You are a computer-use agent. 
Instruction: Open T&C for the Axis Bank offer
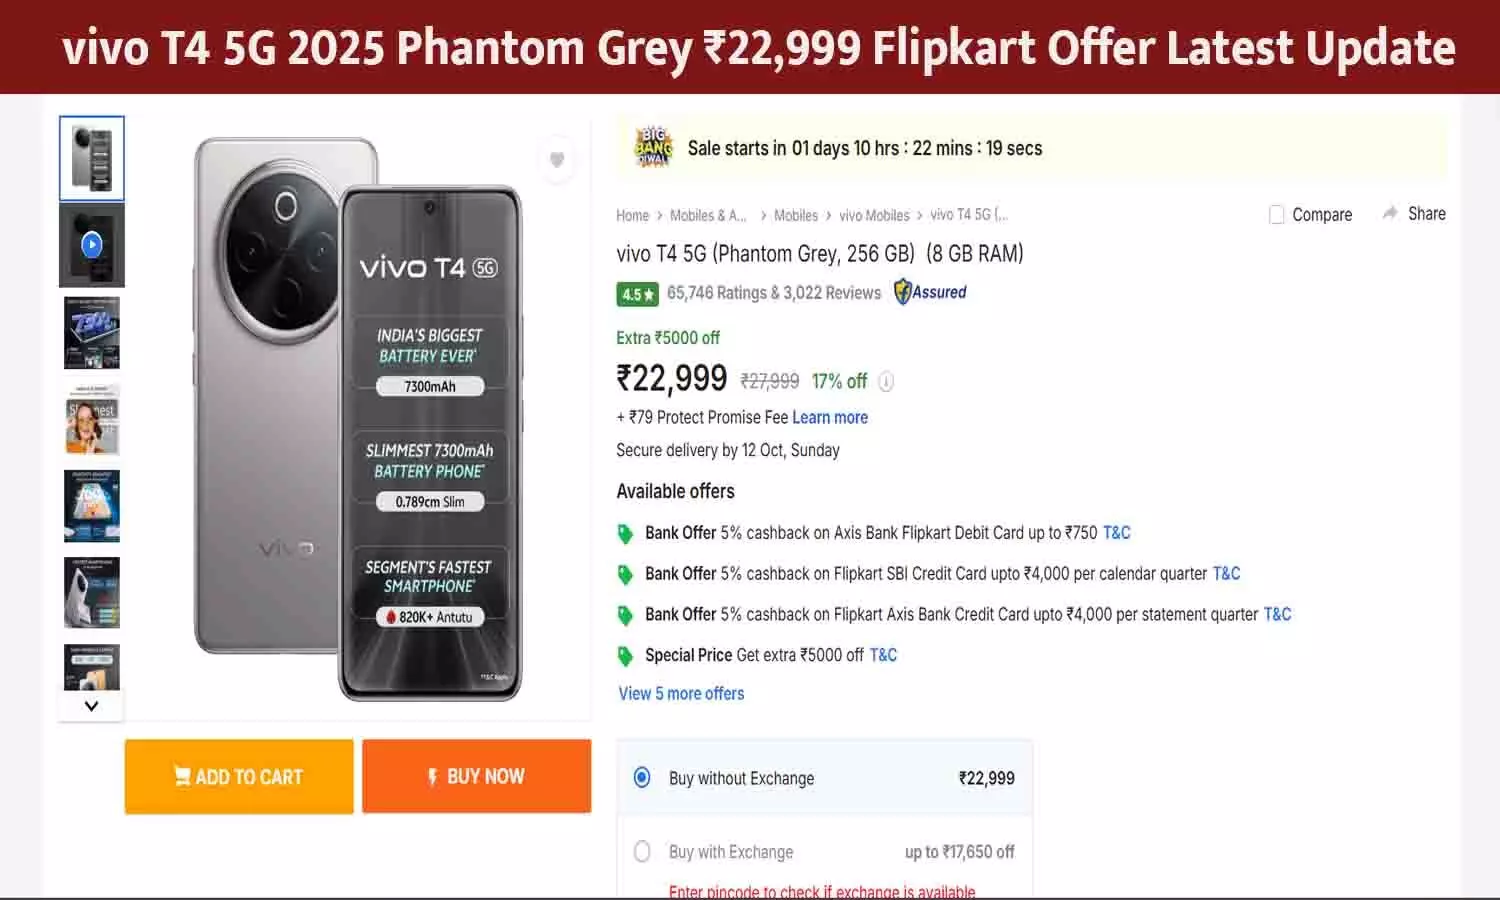(x=1116, y=532)
